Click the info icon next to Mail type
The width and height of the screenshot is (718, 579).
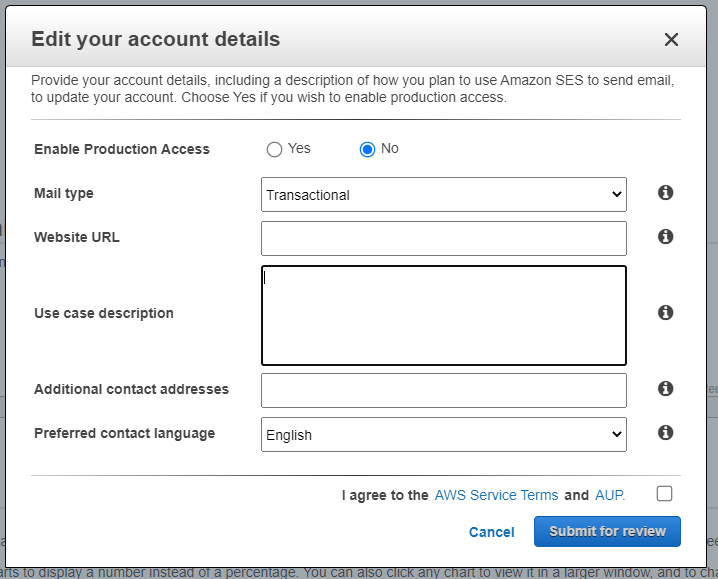[665, 193]
